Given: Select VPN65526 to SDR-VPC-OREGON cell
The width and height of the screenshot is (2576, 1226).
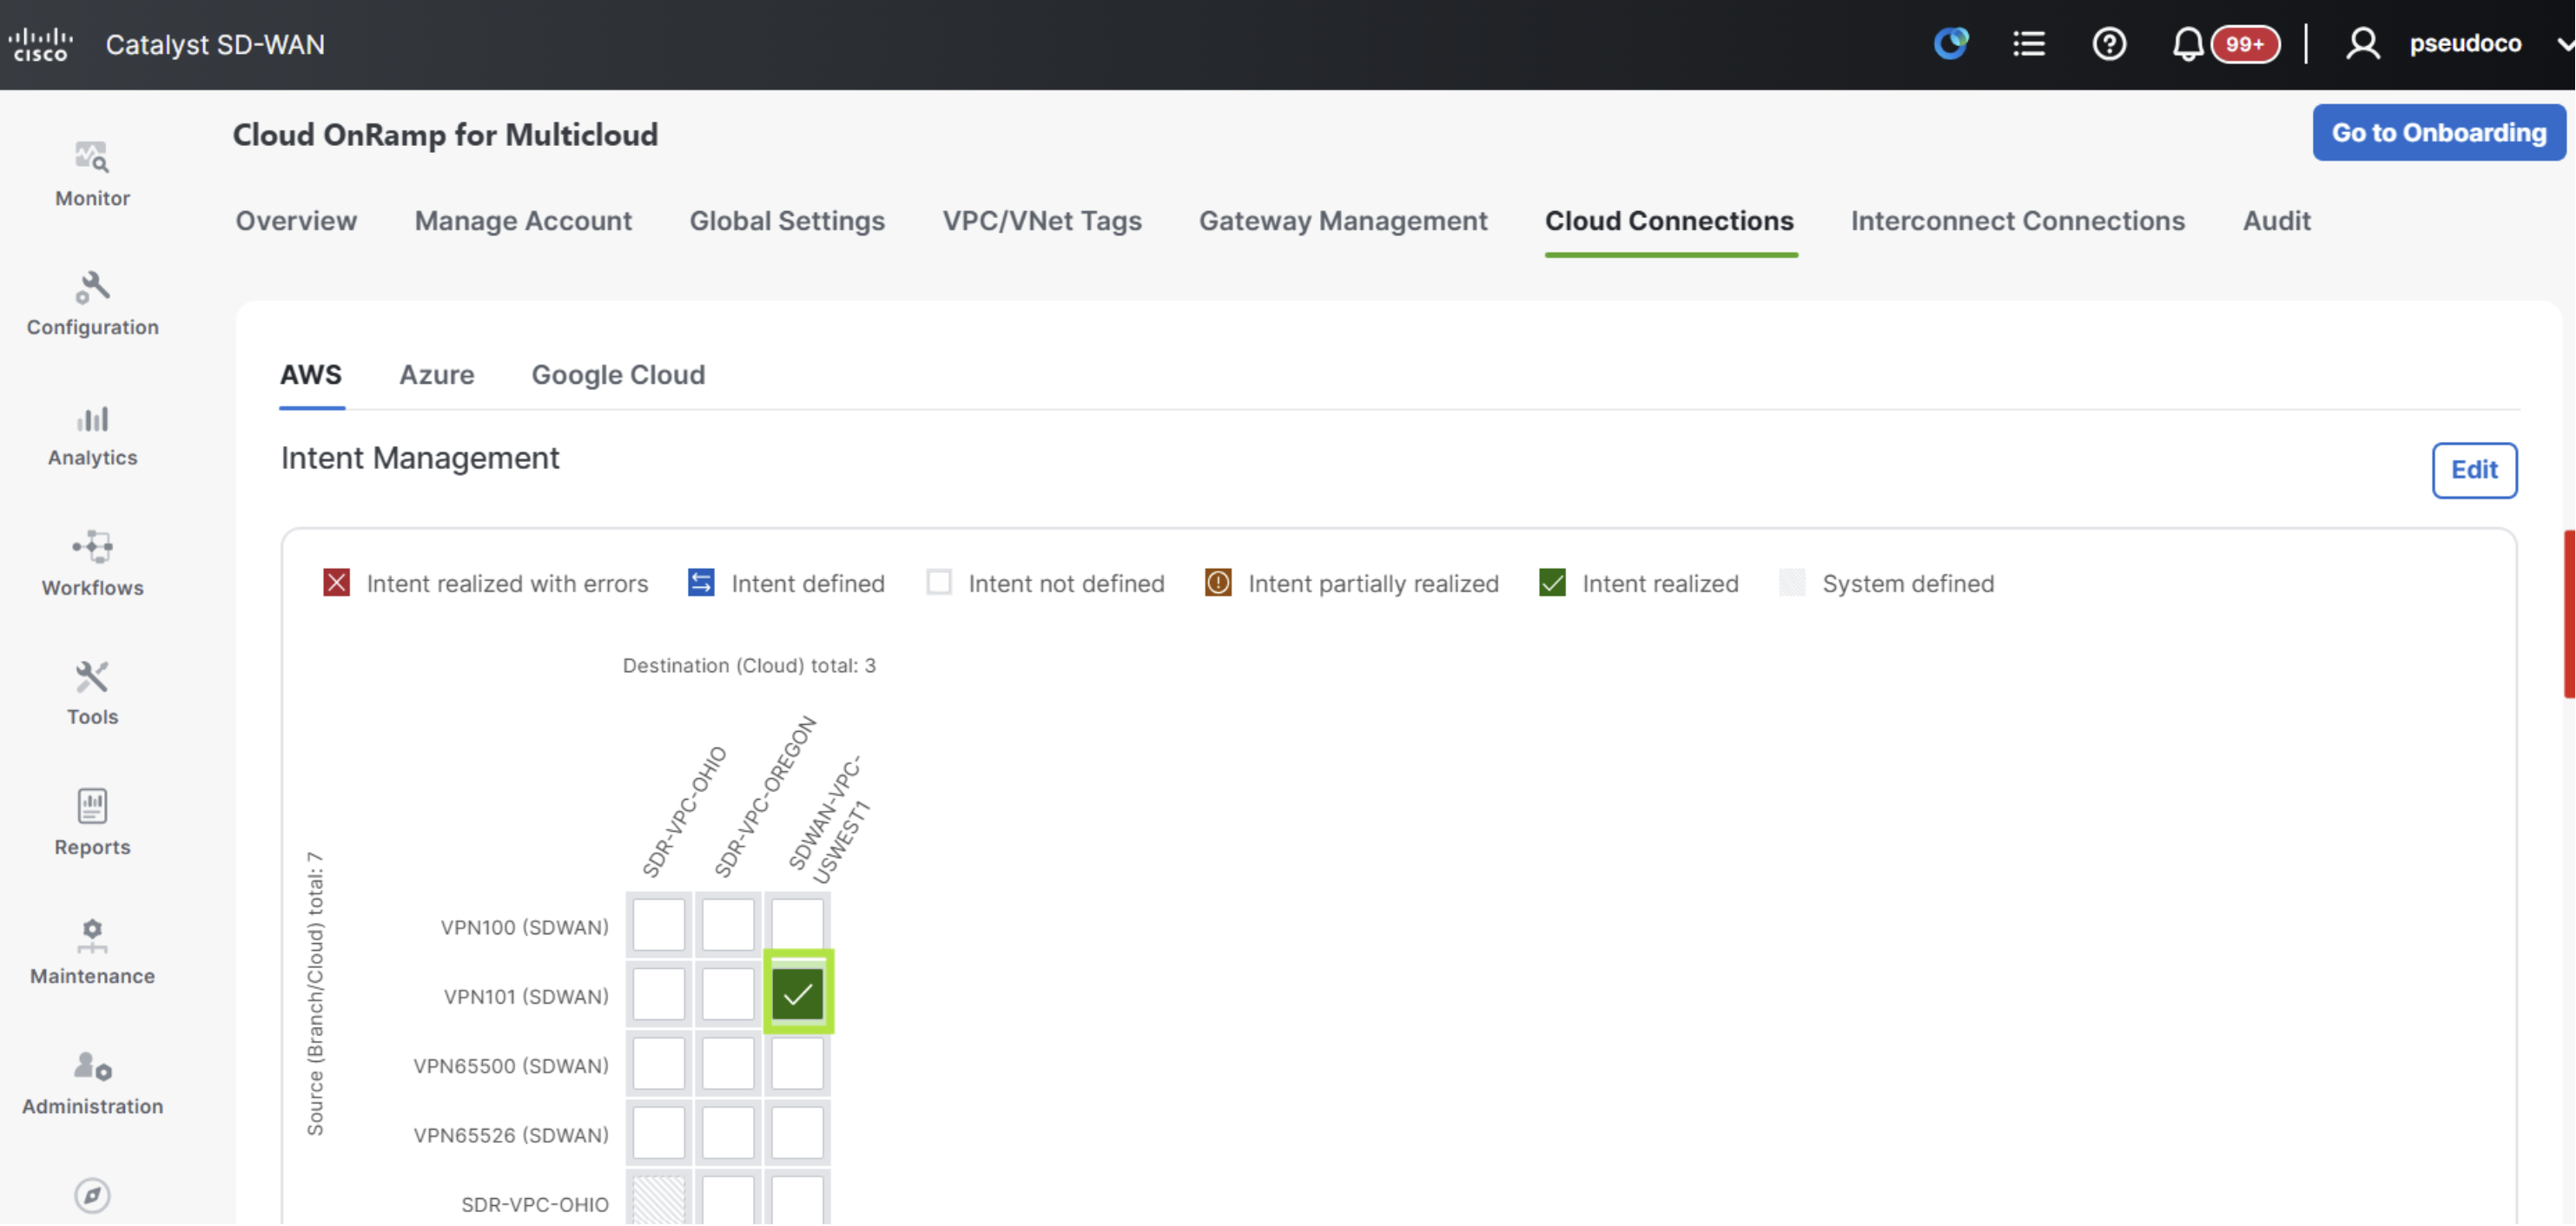Looking at the screenshot, I should tap(728, 1133).
